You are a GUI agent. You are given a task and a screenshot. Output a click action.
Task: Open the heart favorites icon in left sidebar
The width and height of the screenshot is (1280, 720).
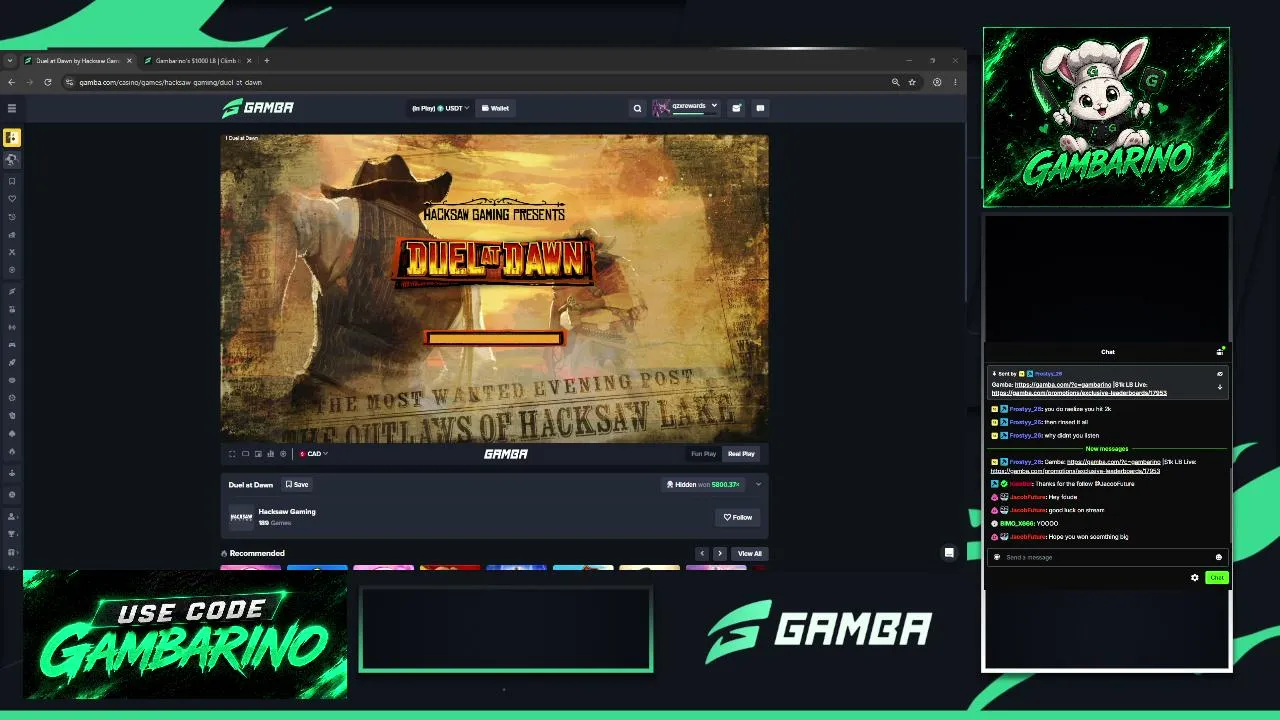(x=12, y=199)
